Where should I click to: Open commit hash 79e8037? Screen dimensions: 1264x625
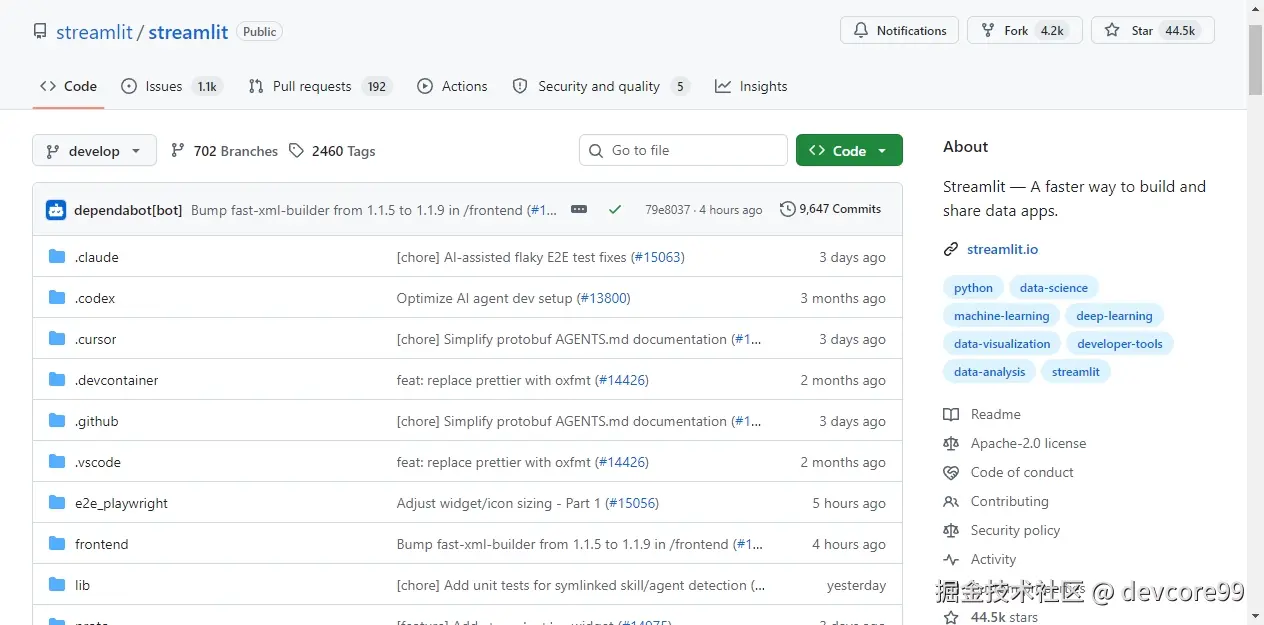[667, 210]
